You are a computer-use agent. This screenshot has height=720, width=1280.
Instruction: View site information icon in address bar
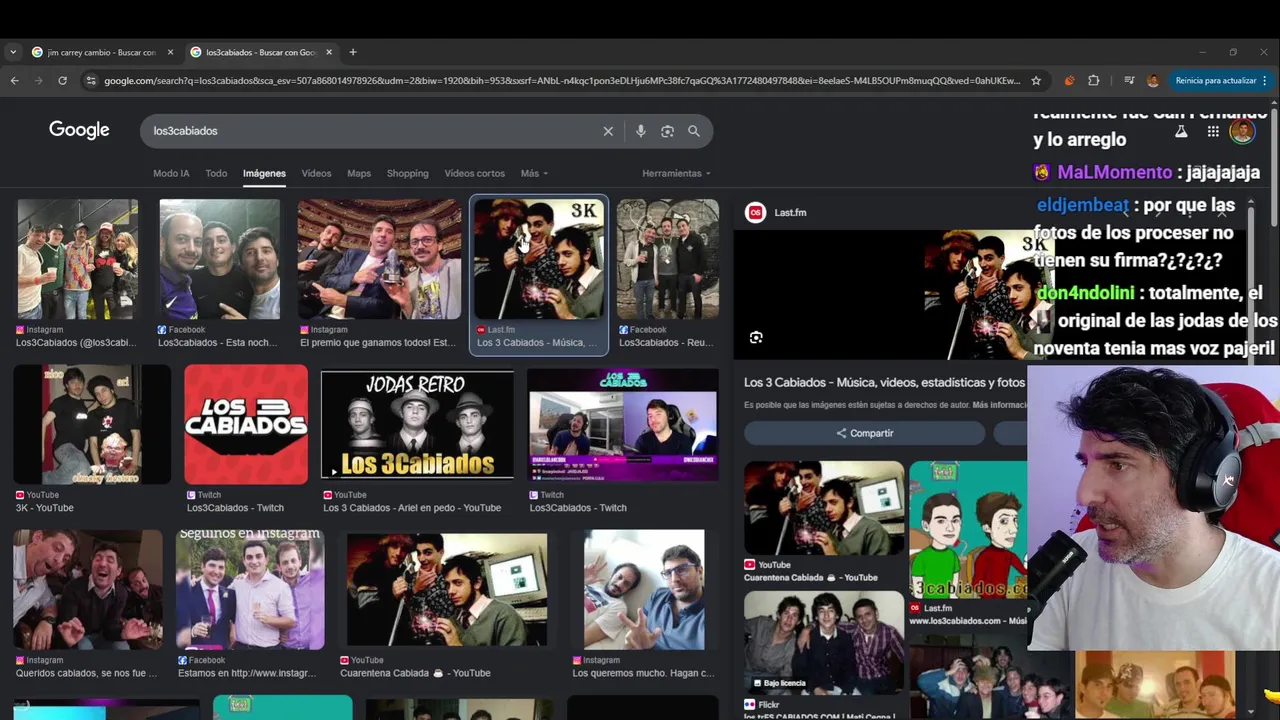(x=91, y=80)
